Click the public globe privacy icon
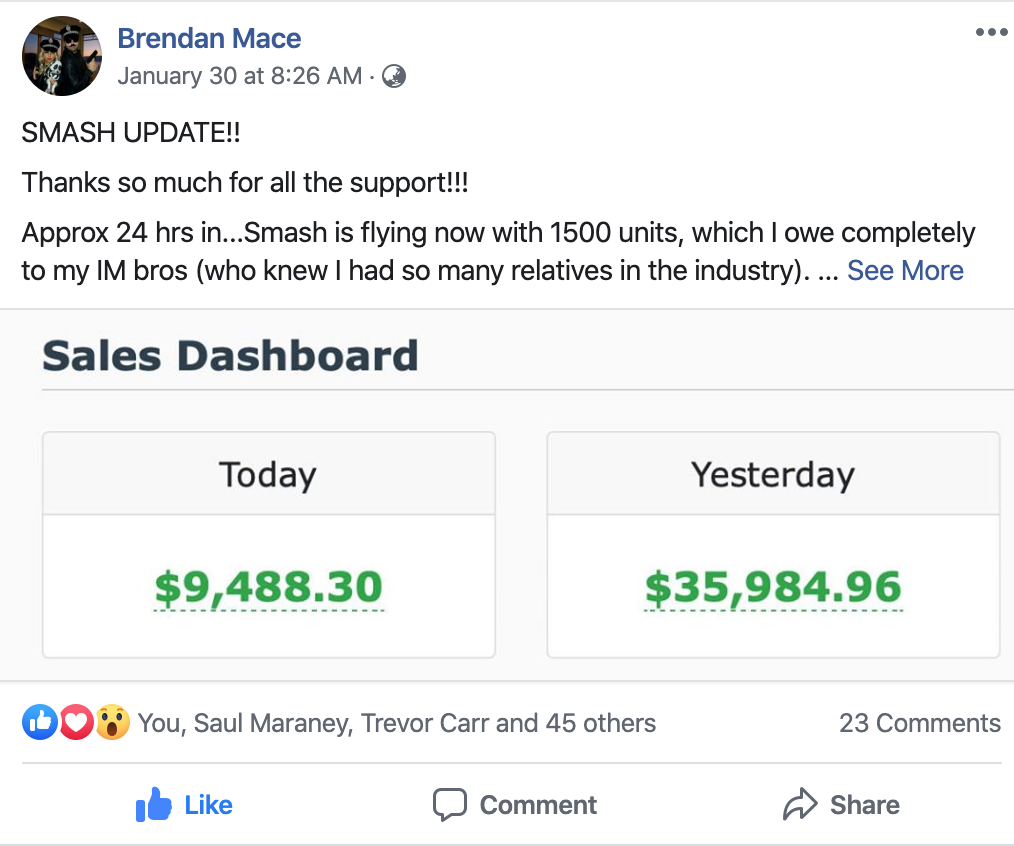 pos(394,76)
